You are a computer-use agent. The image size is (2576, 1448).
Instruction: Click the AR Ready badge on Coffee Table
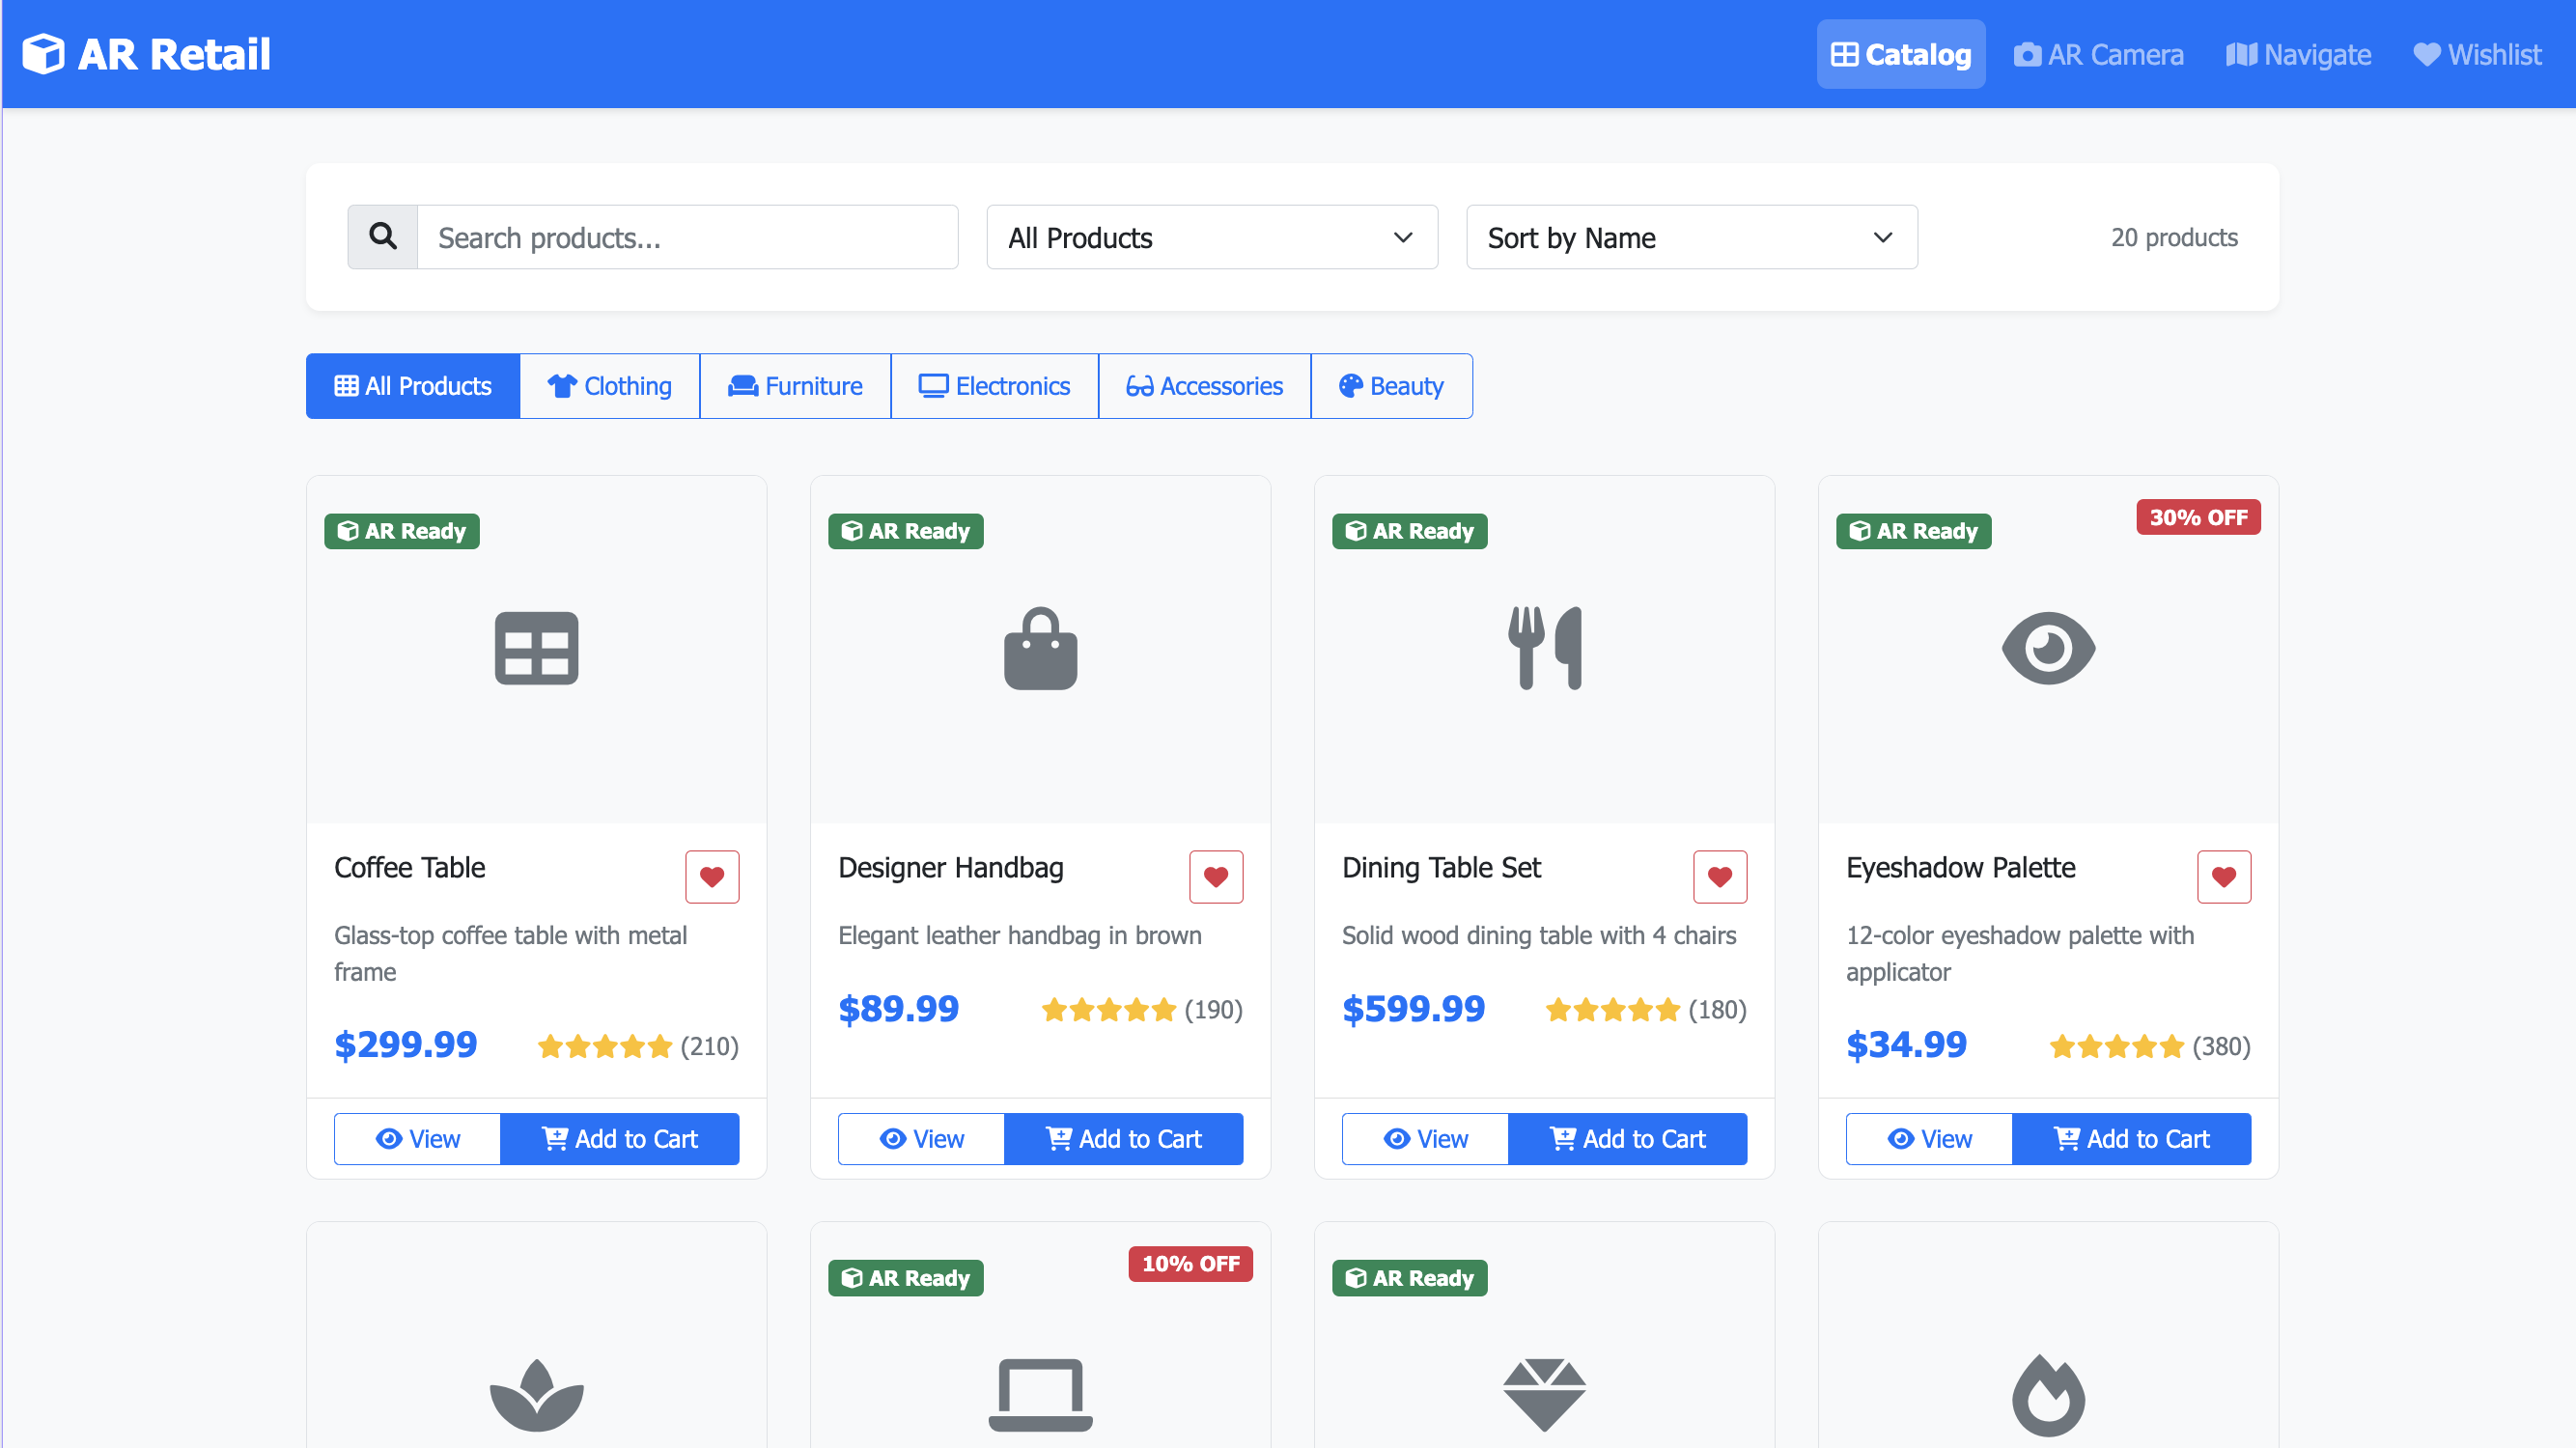click(401, 531)
